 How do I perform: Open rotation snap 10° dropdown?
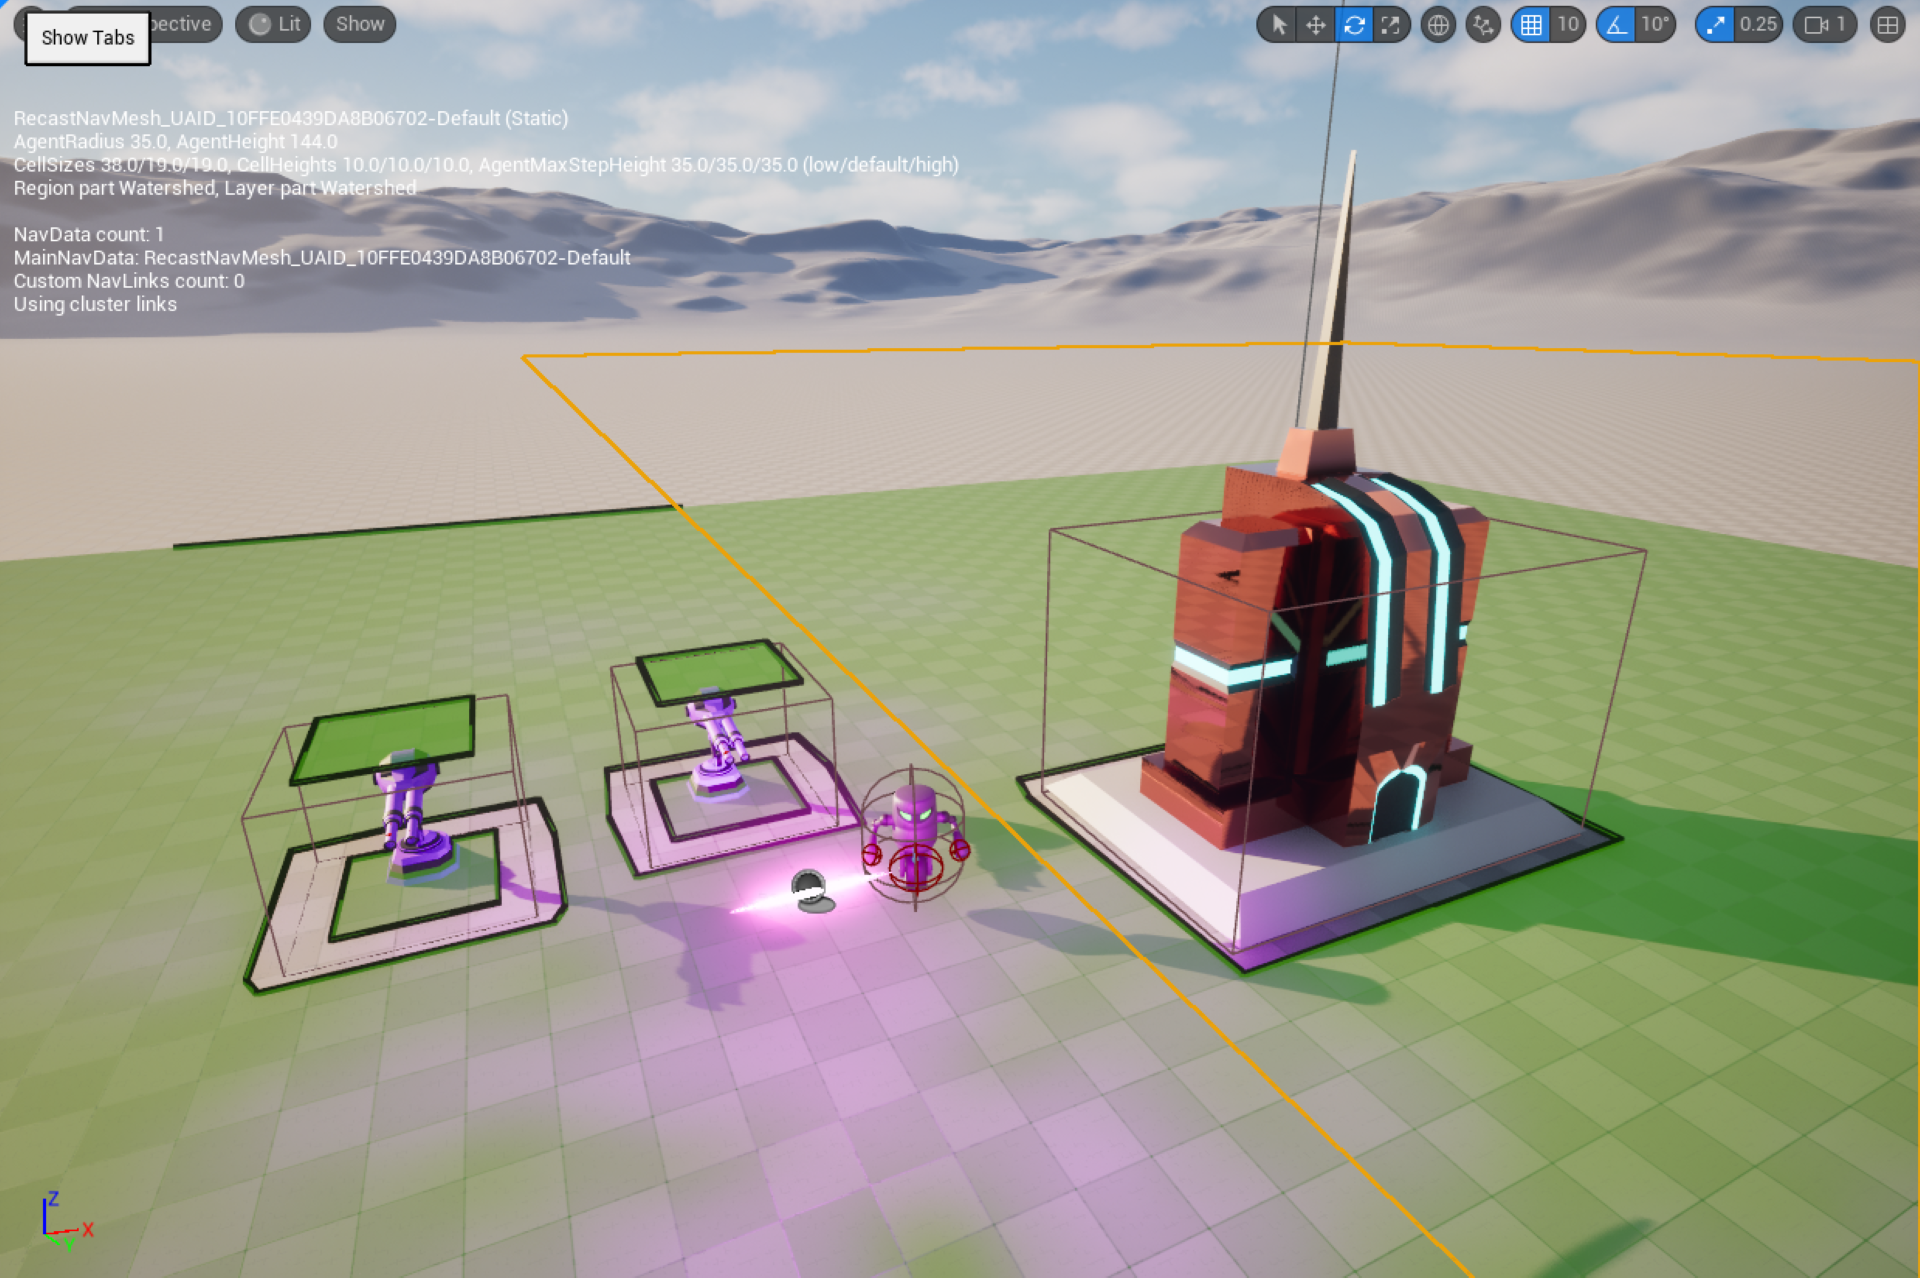tap(1655, 25)
